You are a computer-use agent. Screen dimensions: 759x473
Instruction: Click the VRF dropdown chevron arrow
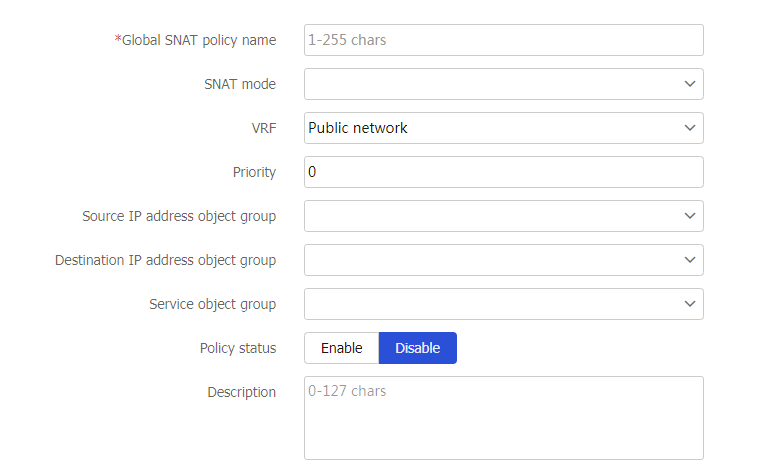[x=689, y=128]
